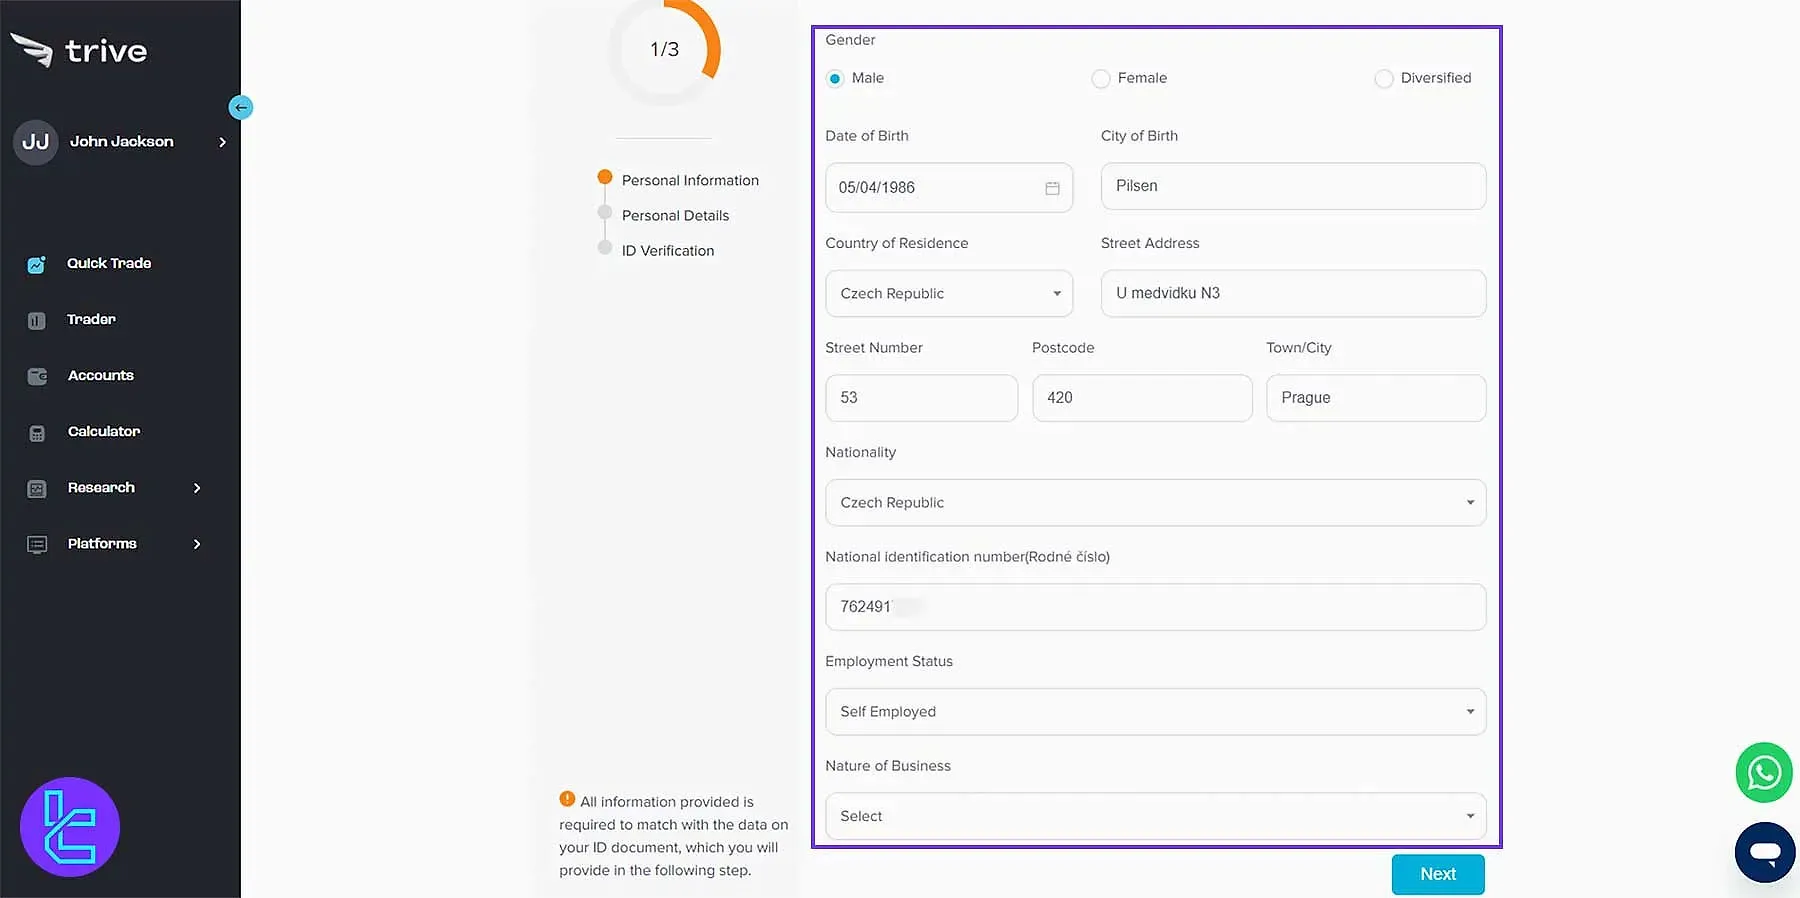Open the Employment Status dropdown

[1156, 711]
